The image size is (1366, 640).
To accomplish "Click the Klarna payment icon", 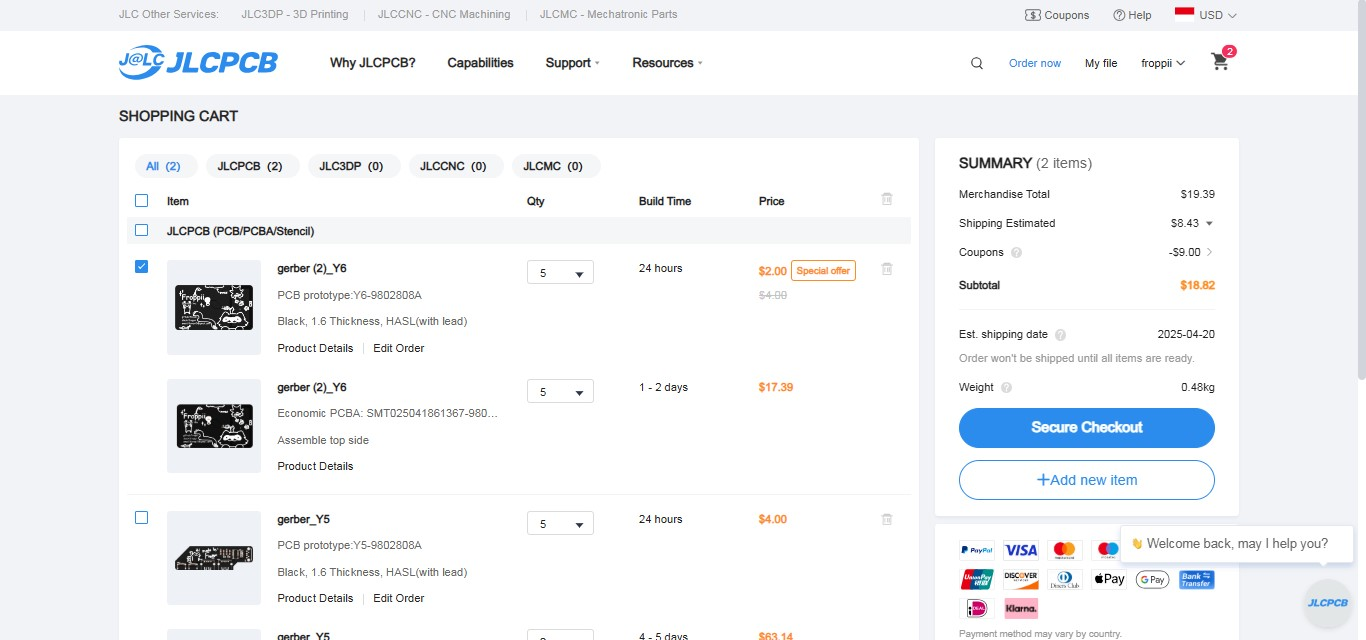I will pyautogui.click(x=1021, y=608).
